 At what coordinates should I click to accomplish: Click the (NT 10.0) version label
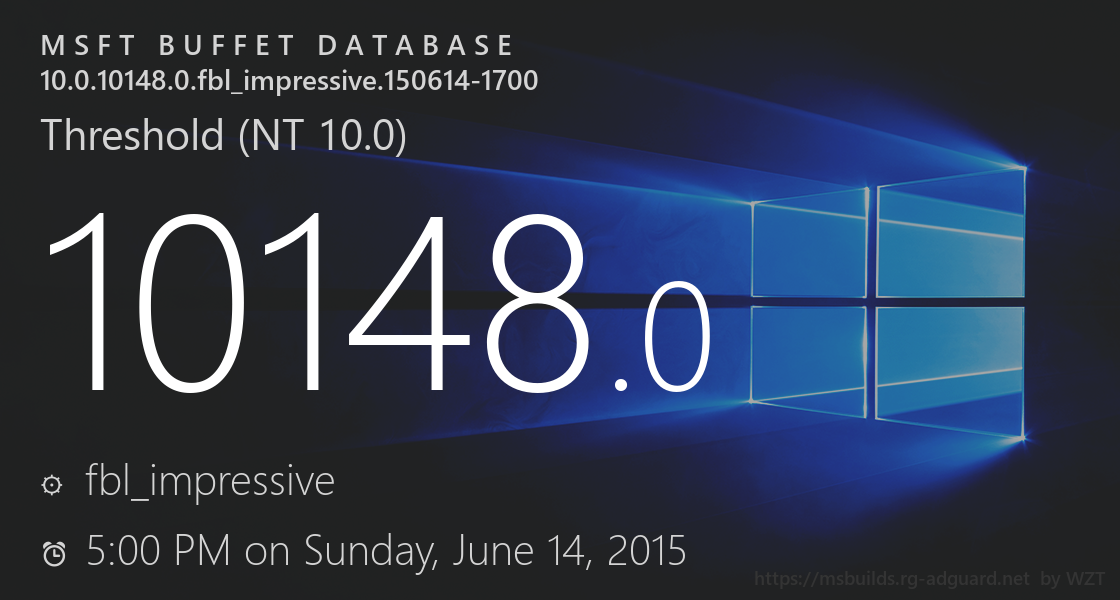(x=323, y=135)
